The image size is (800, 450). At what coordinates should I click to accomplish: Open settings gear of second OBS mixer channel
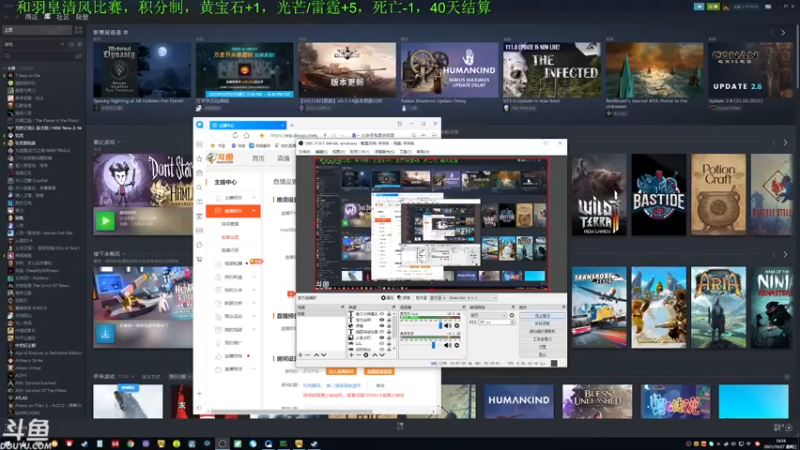(x=457, y=345)
